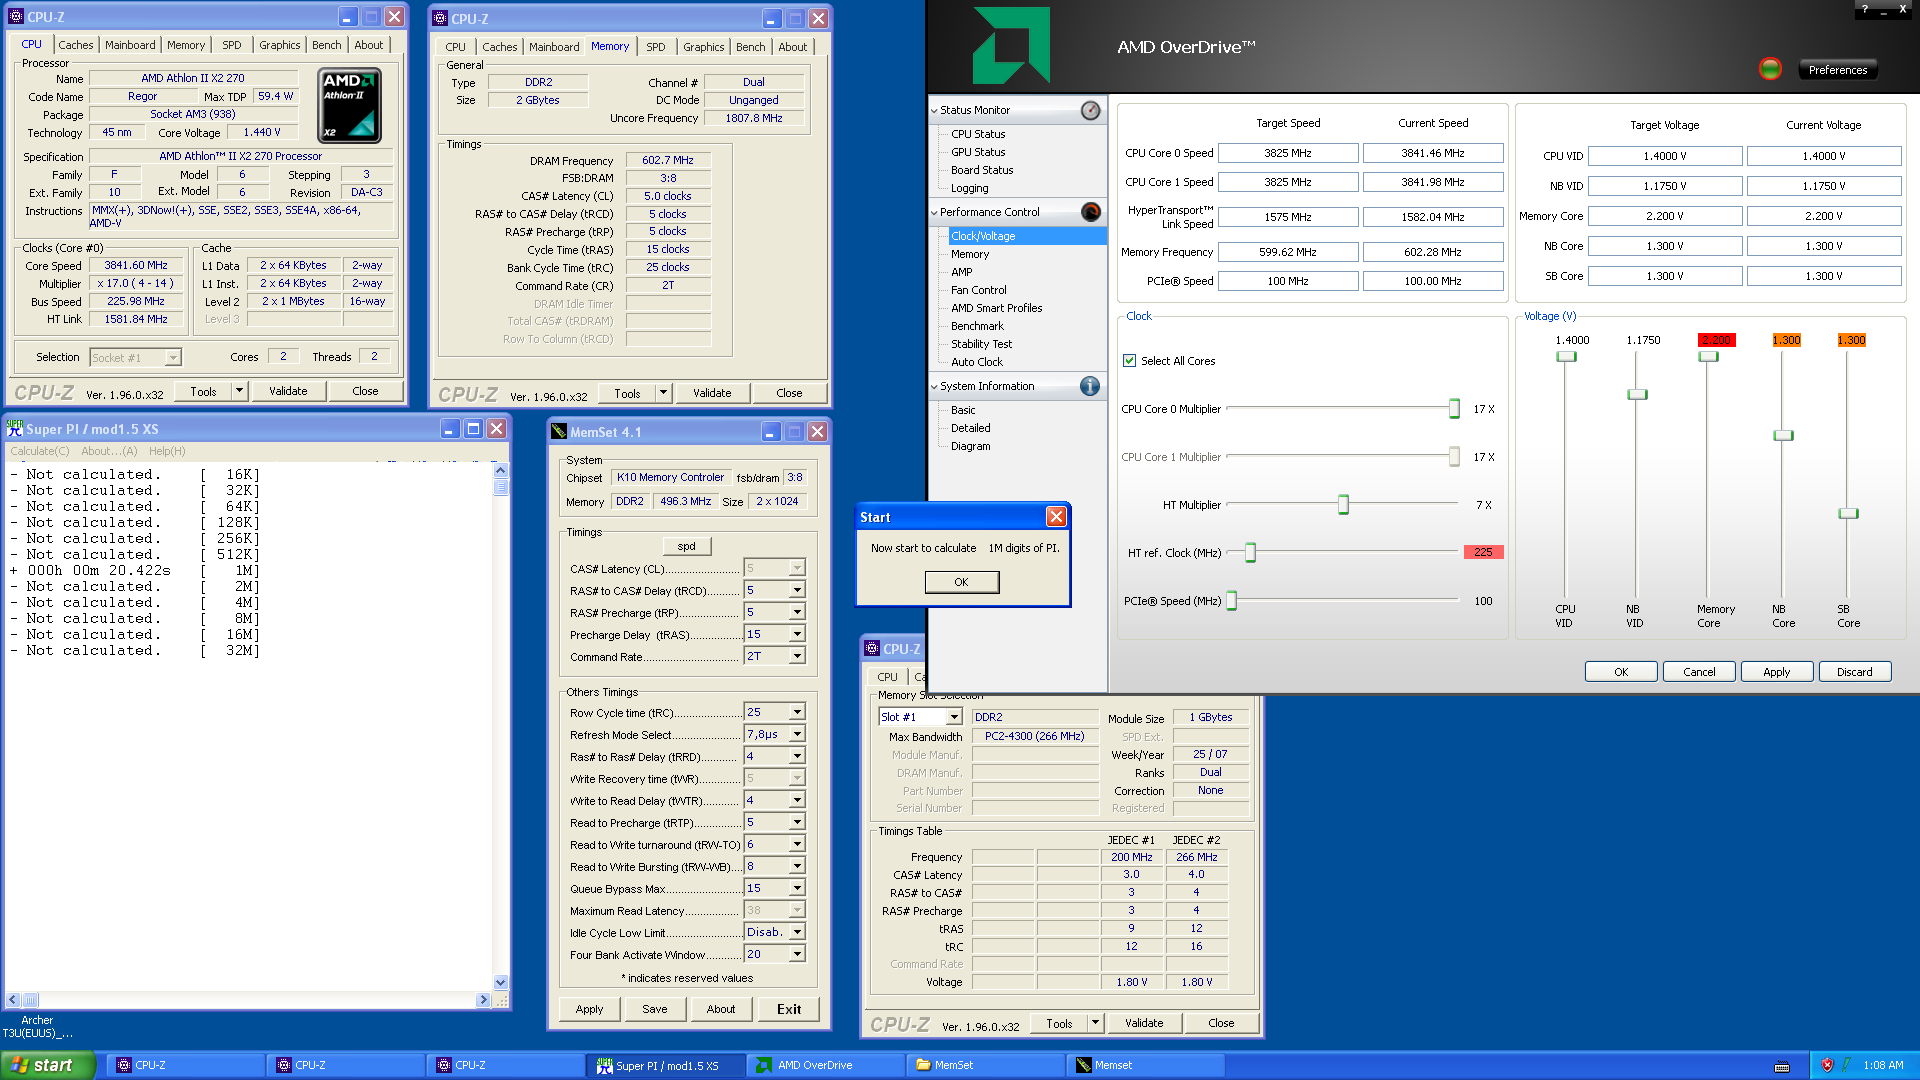Click the tray icon beside the clock
This screenshot has height=1080, width=1920.
coord(1846,1065)
